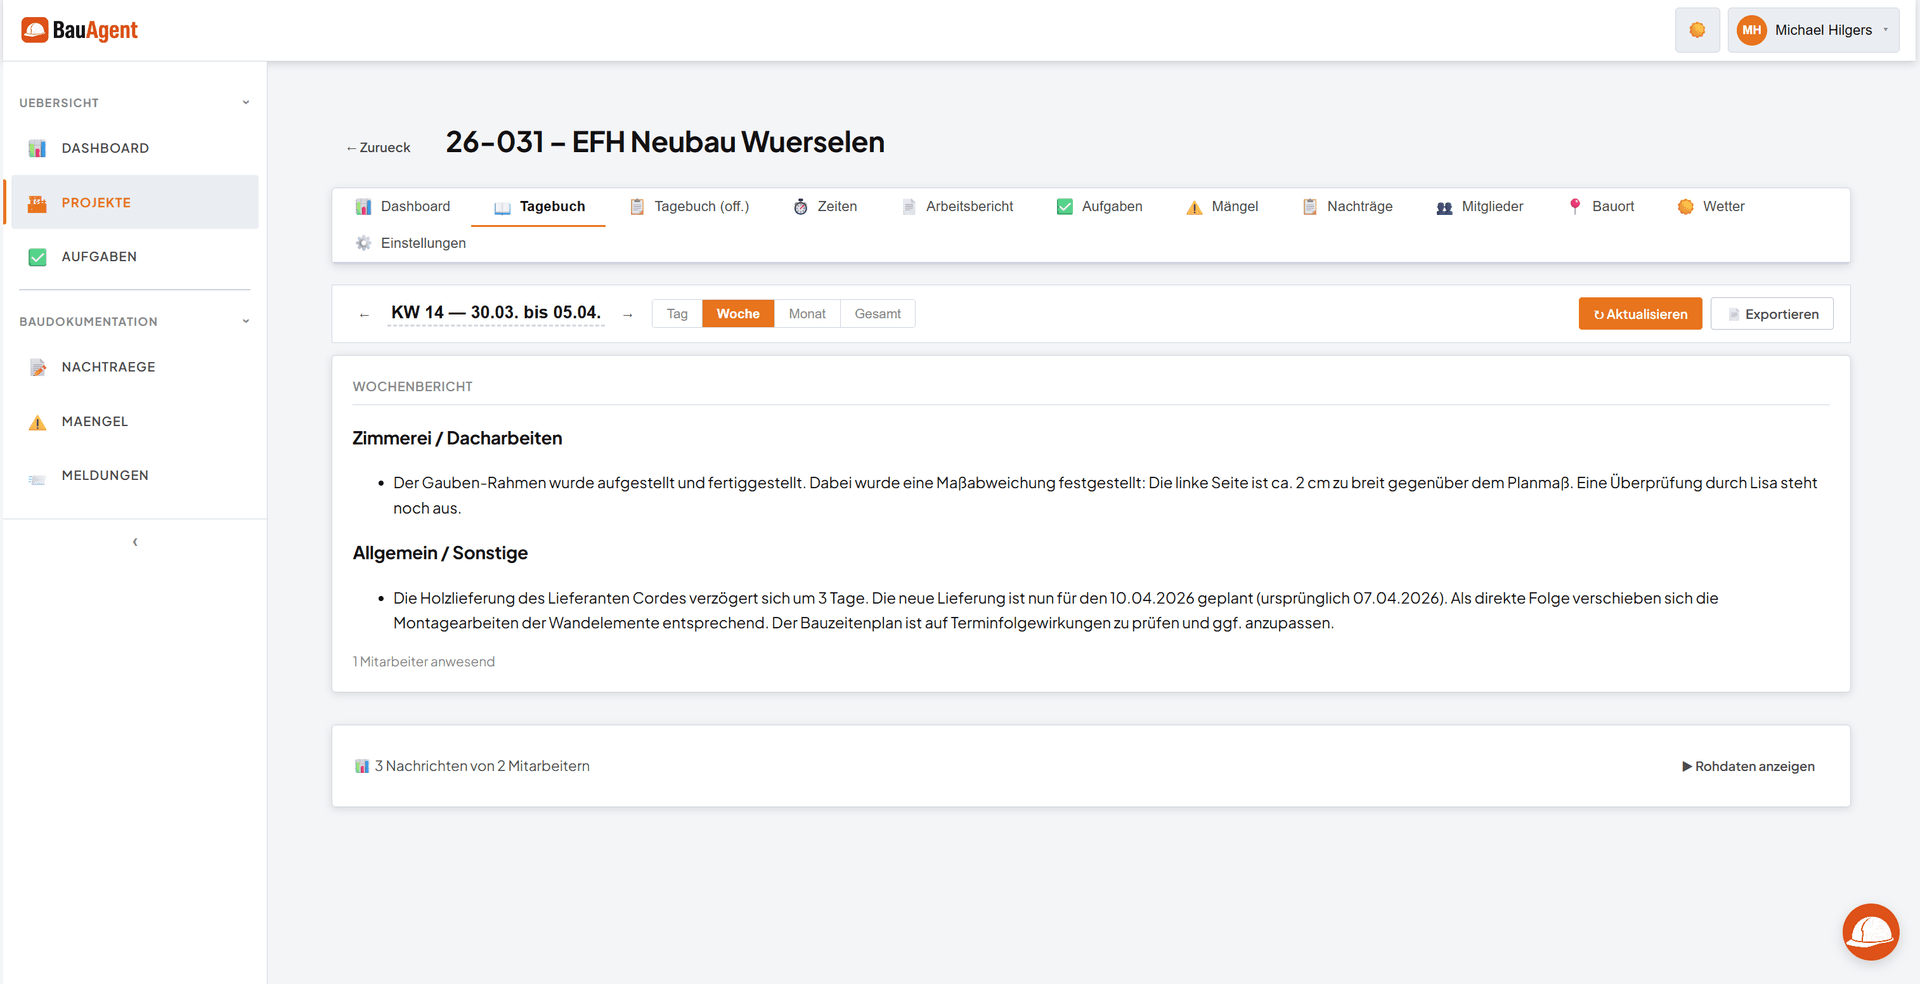Click the Mitglieder people icon

1444,206
